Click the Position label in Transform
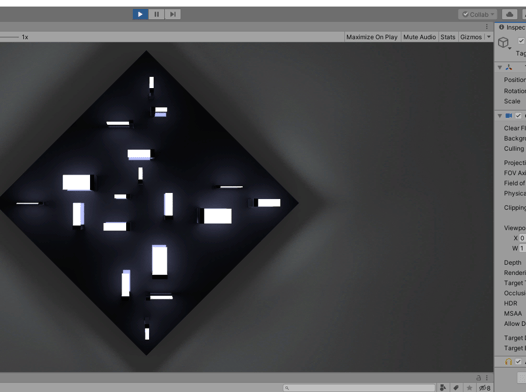 tap(515, 80)
